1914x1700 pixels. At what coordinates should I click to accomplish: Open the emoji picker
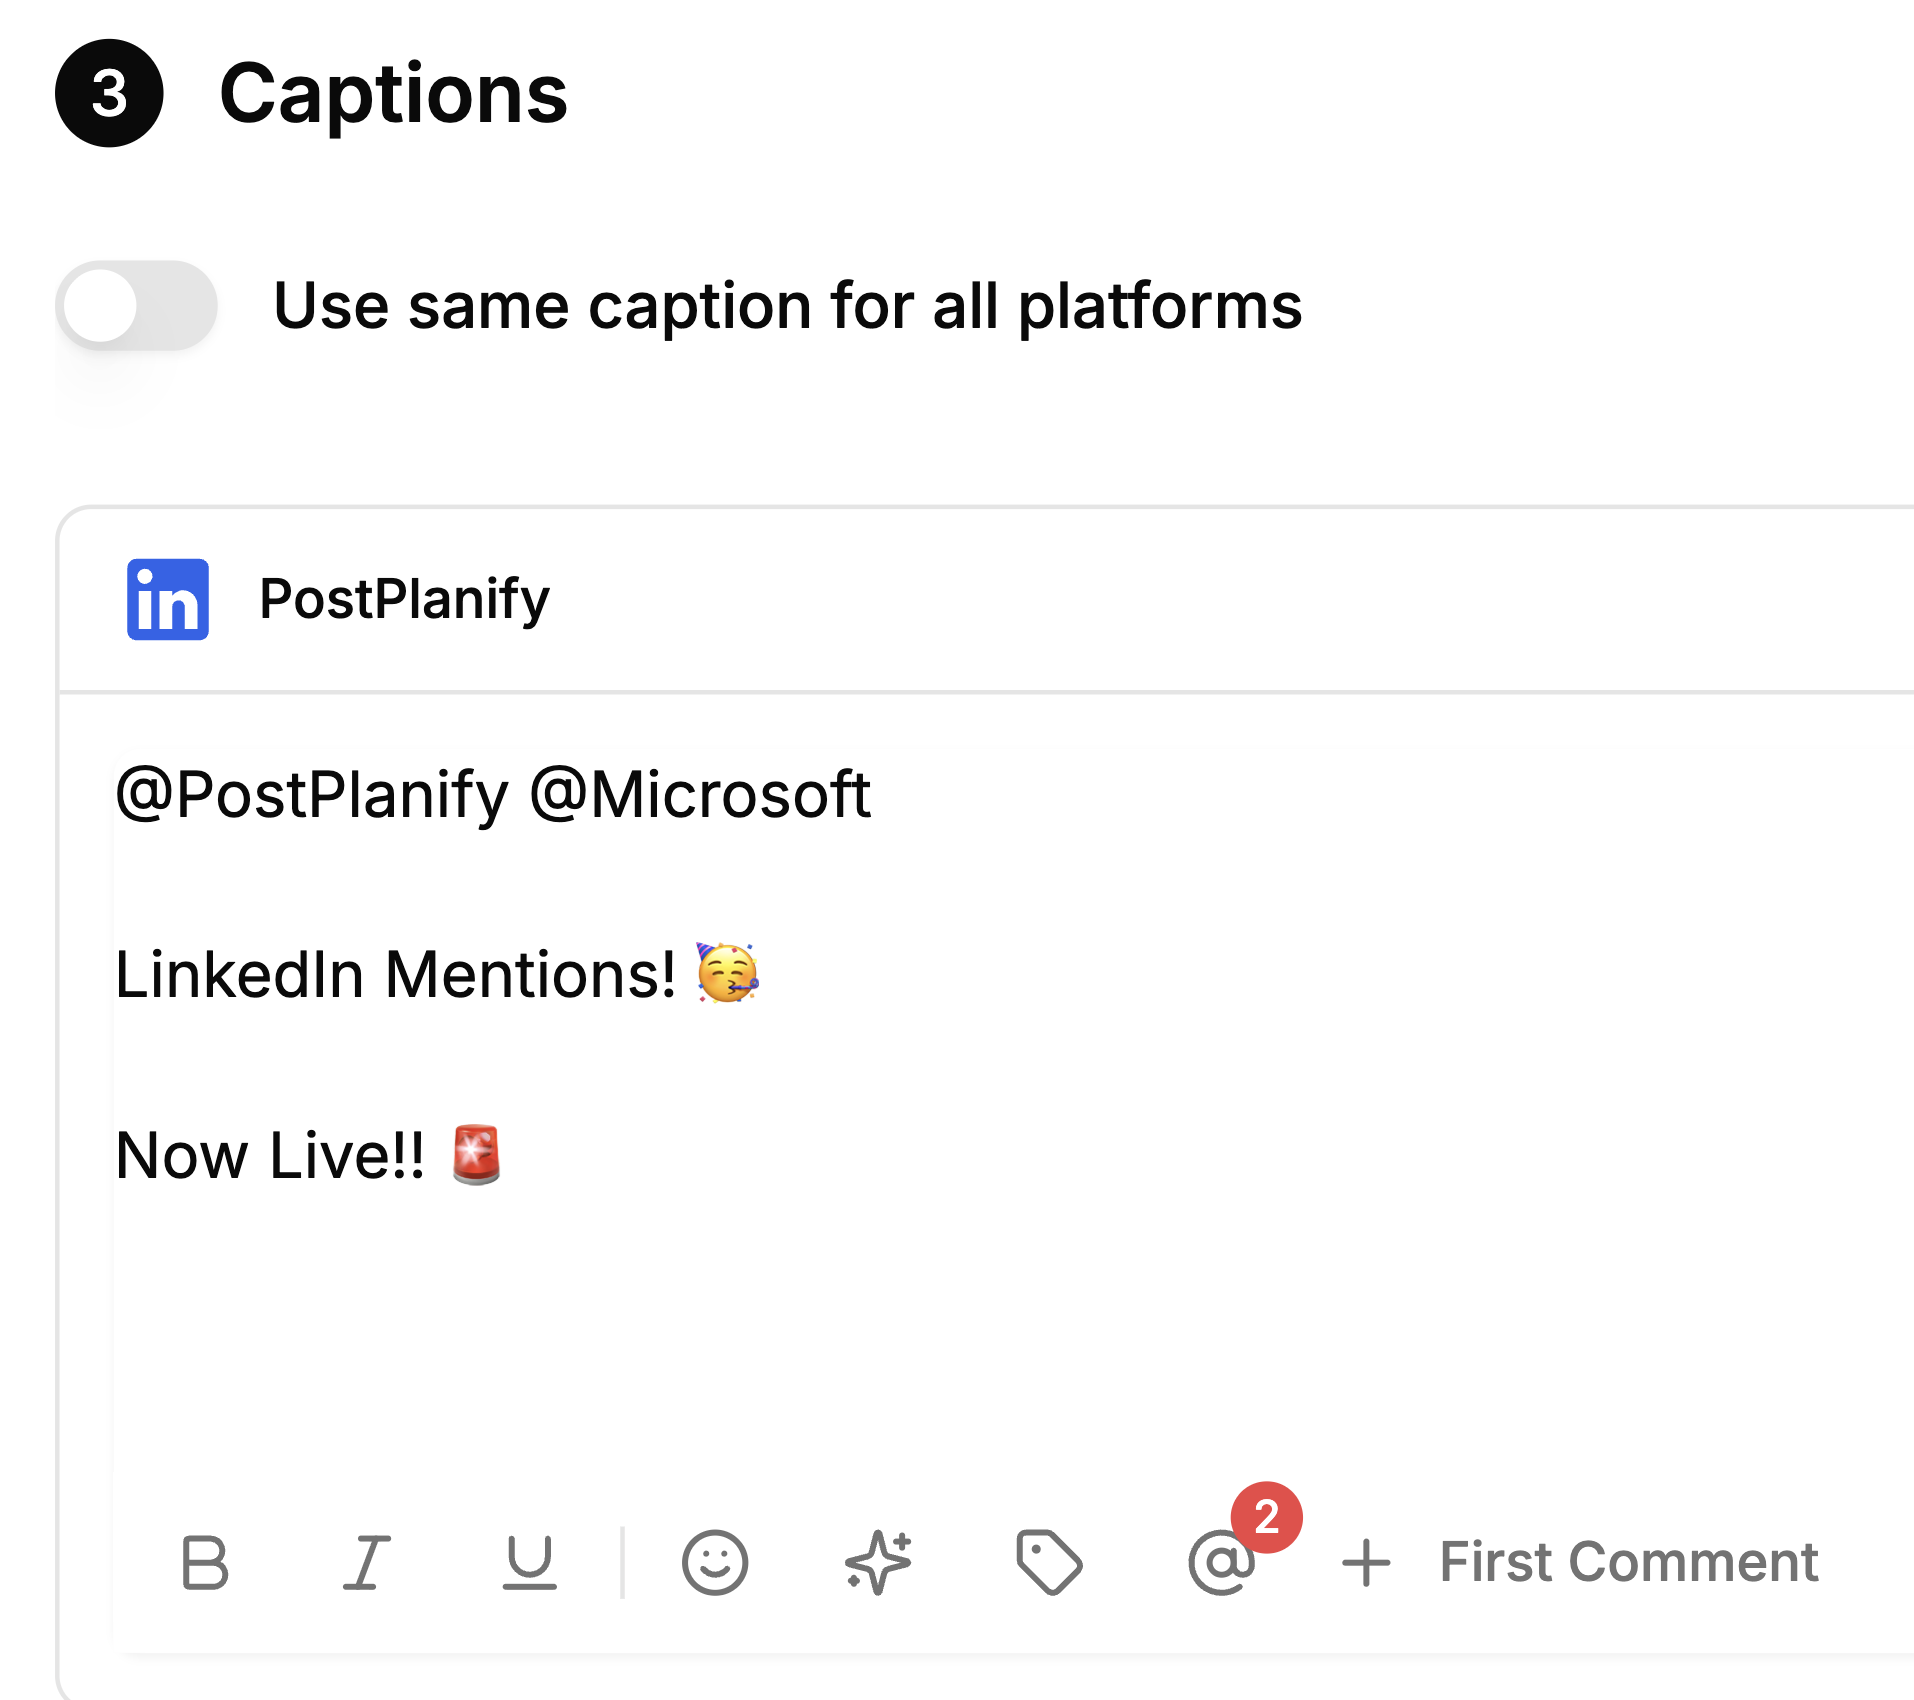(714, 1562)
